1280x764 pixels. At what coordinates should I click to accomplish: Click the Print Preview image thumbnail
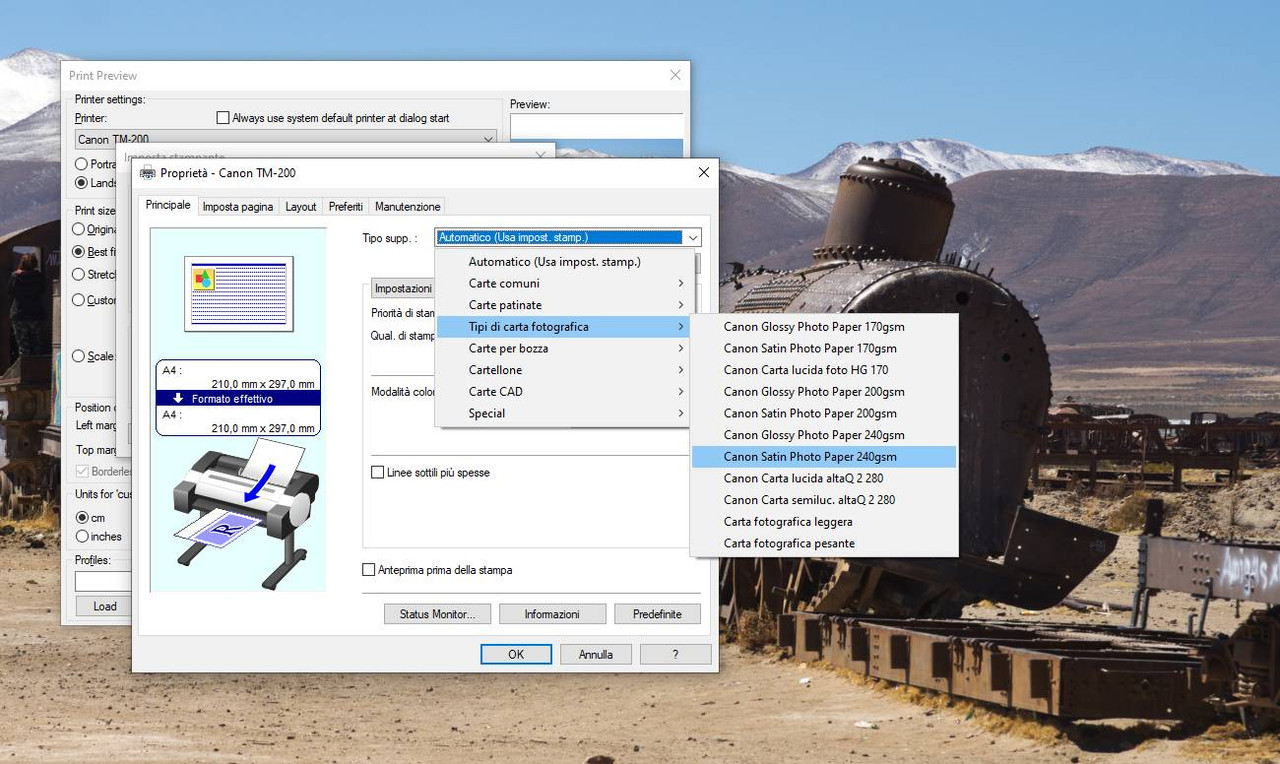pyautogui.click(x=597, y=135)
